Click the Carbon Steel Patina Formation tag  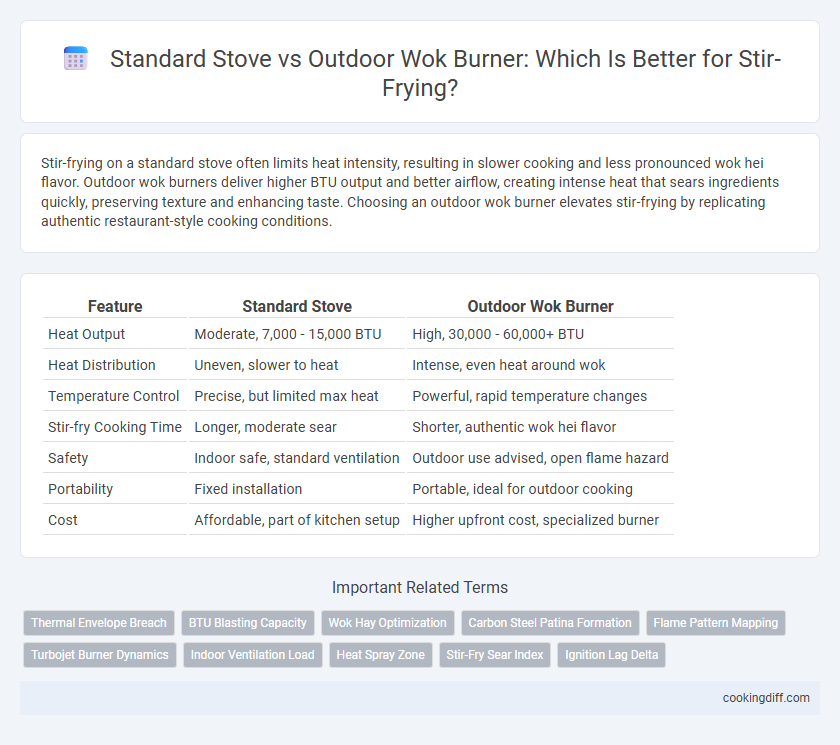pos(550,623)
